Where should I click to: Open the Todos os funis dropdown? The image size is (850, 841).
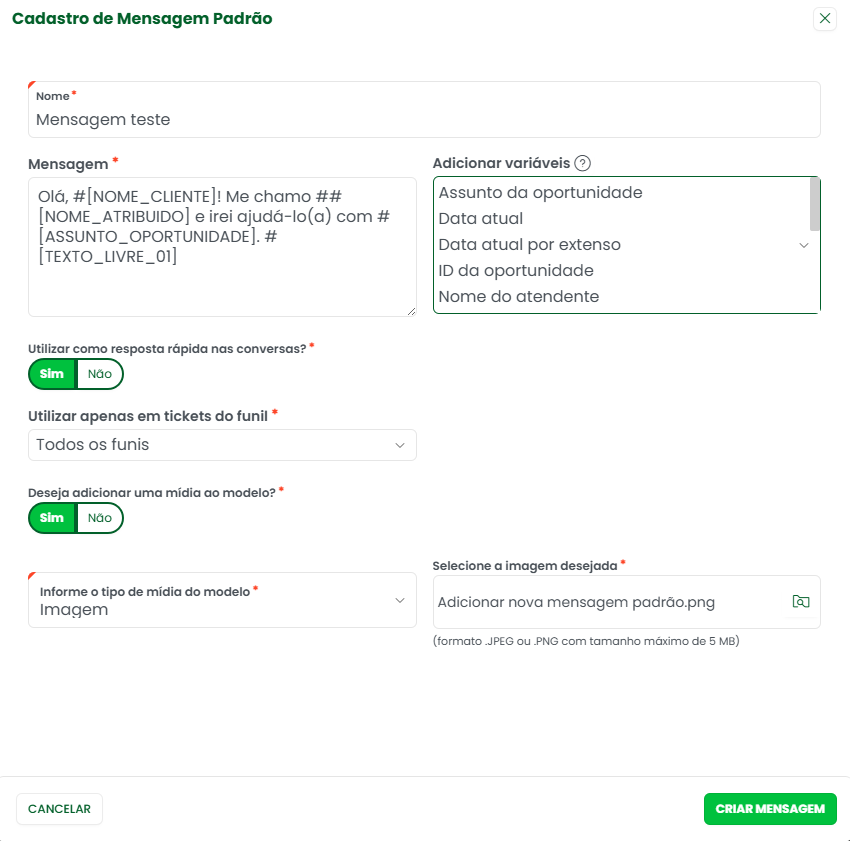(x=222, y=445)
